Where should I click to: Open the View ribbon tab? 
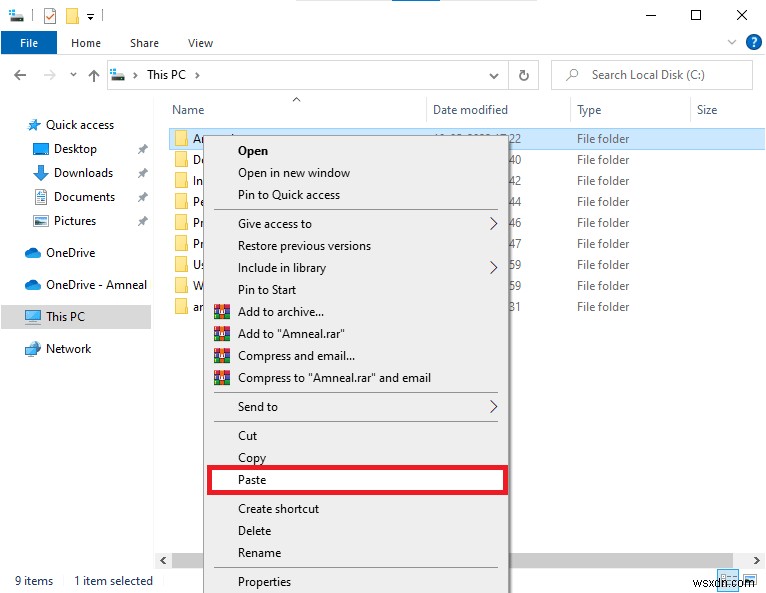coord(200,43)
